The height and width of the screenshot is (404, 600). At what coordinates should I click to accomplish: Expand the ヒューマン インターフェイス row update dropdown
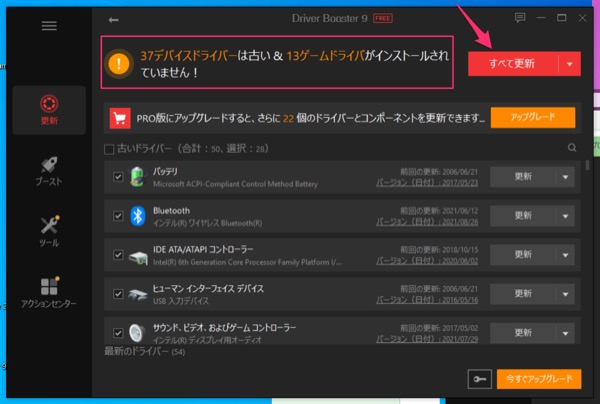point(565,294)
